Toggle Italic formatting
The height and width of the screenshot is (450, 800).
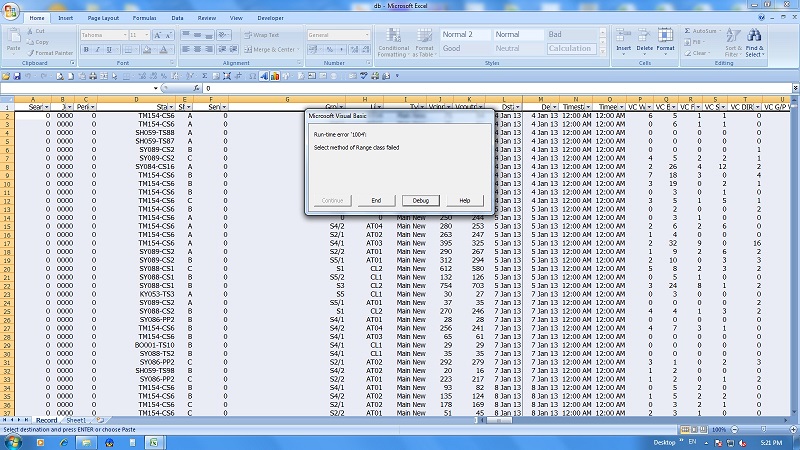[97, 49]
